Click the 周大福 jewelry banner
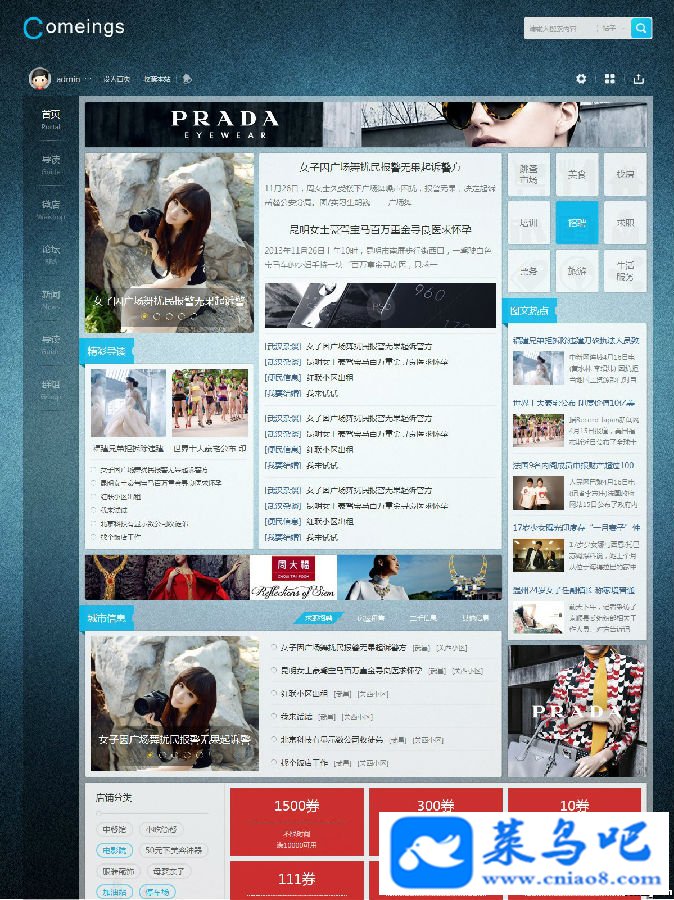 (x=293, y=577)
